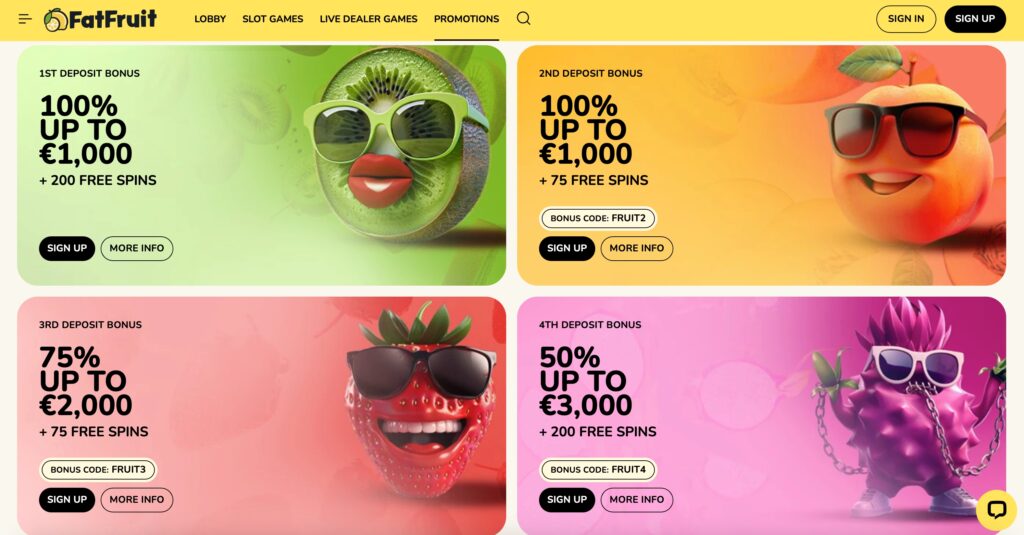
Task: Sign up for 3rd deposit bonus
Action: click(x=67, y=500)
